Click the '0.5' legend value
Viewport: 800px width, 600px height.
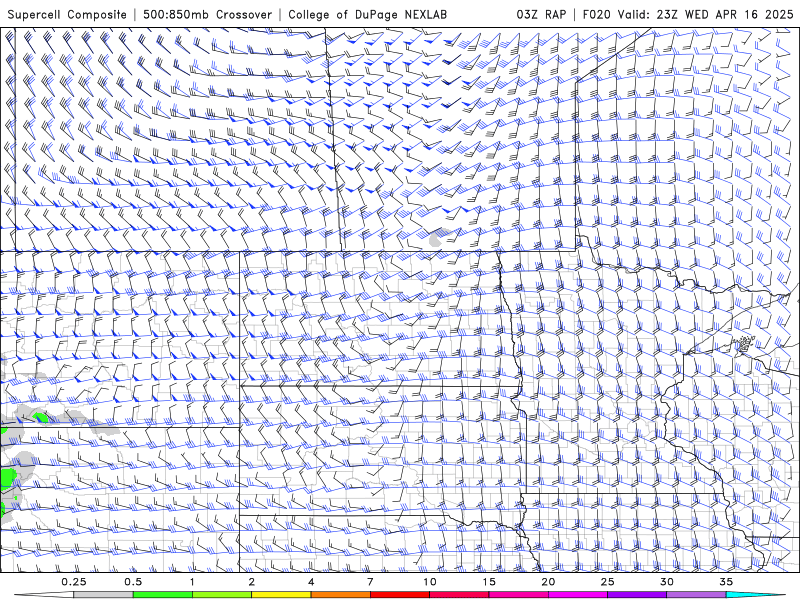point(133,582)
